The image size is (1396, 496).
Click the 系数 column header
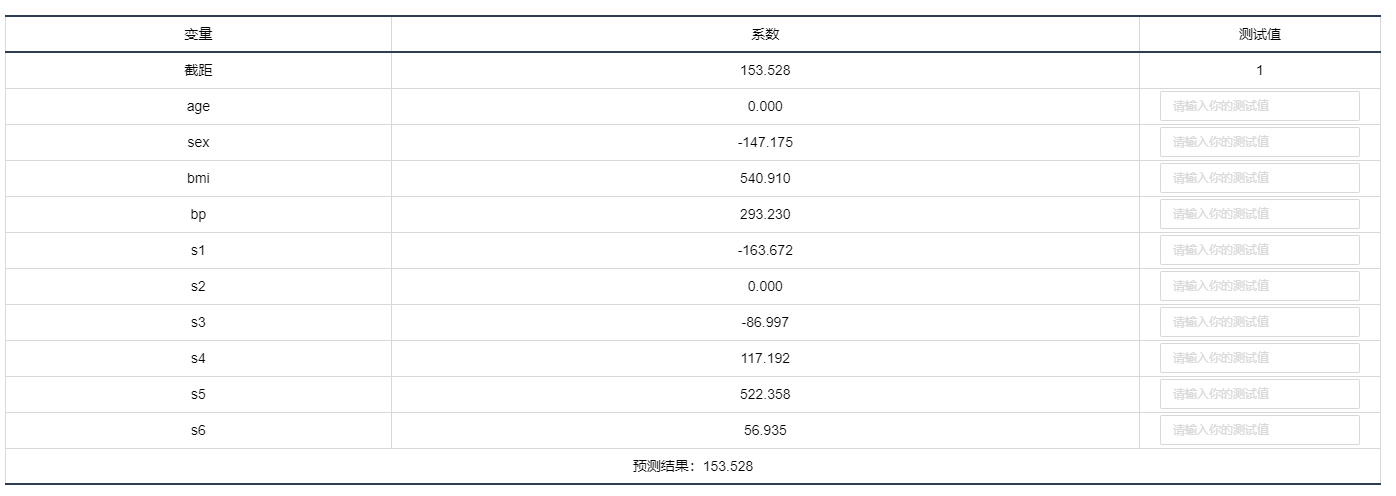click(x=765, y=34)
